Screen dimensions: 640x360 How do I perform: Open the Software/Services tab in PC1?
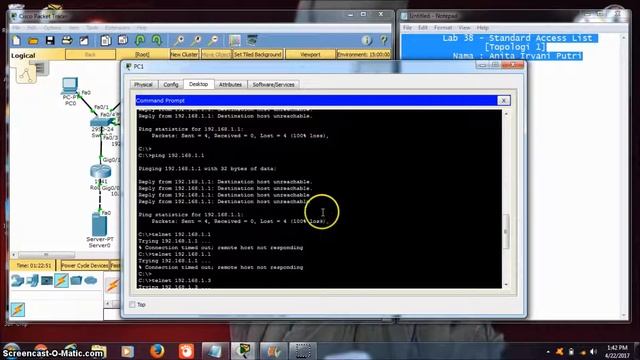(273, 84)
